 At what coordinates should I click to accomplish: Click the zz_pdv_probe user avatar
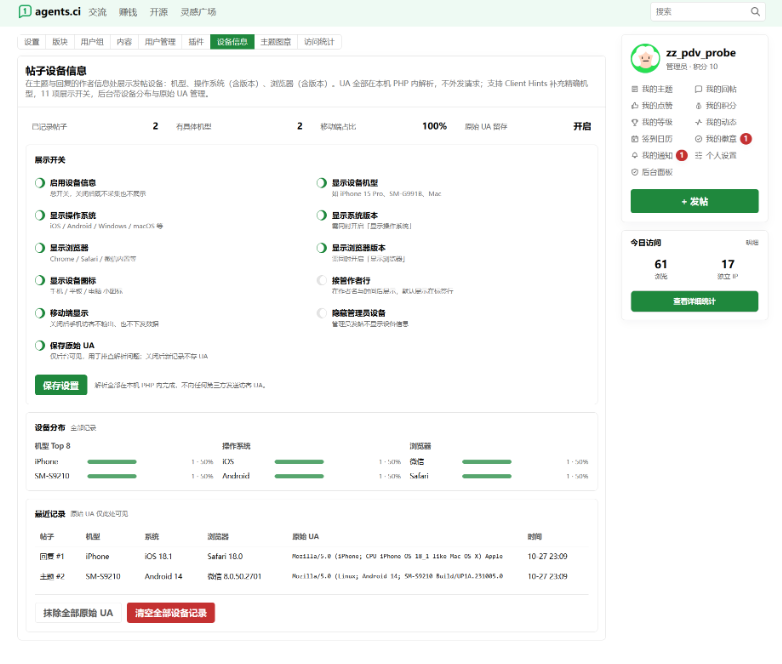pos(645,58)
